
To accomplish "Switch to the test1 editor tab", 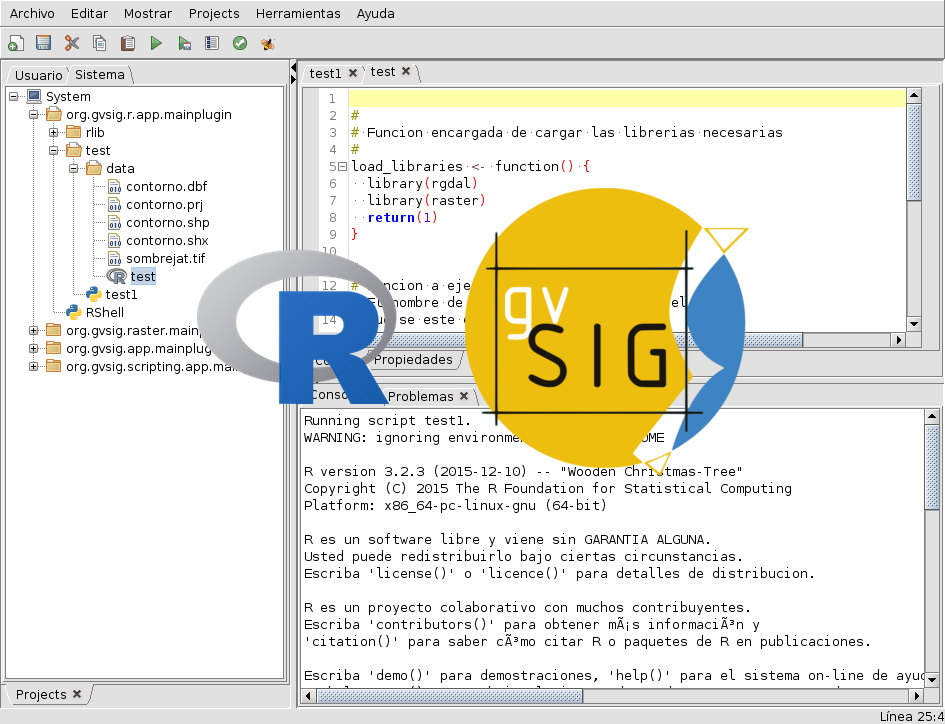I will (325, 73).
